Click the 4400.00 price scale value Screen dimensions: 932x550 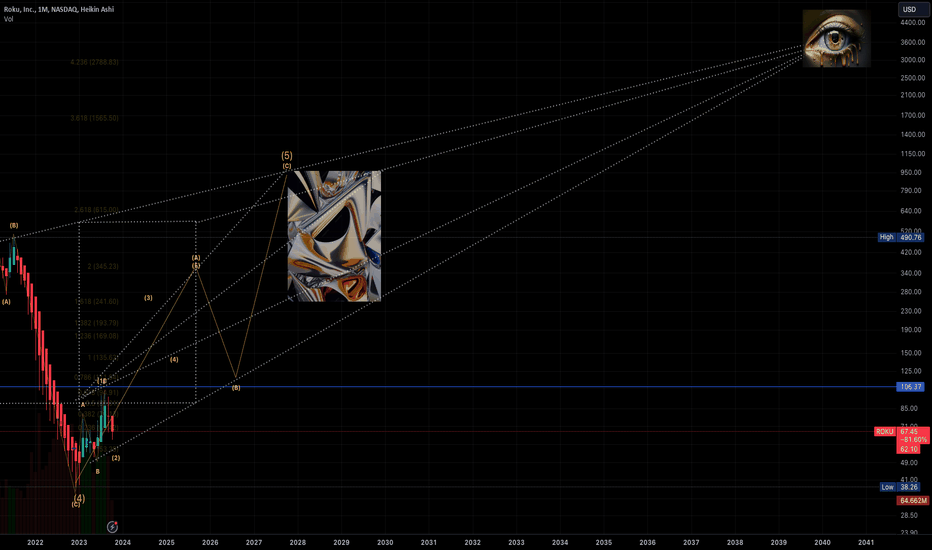pyautogui.click(x=913, y=23)
